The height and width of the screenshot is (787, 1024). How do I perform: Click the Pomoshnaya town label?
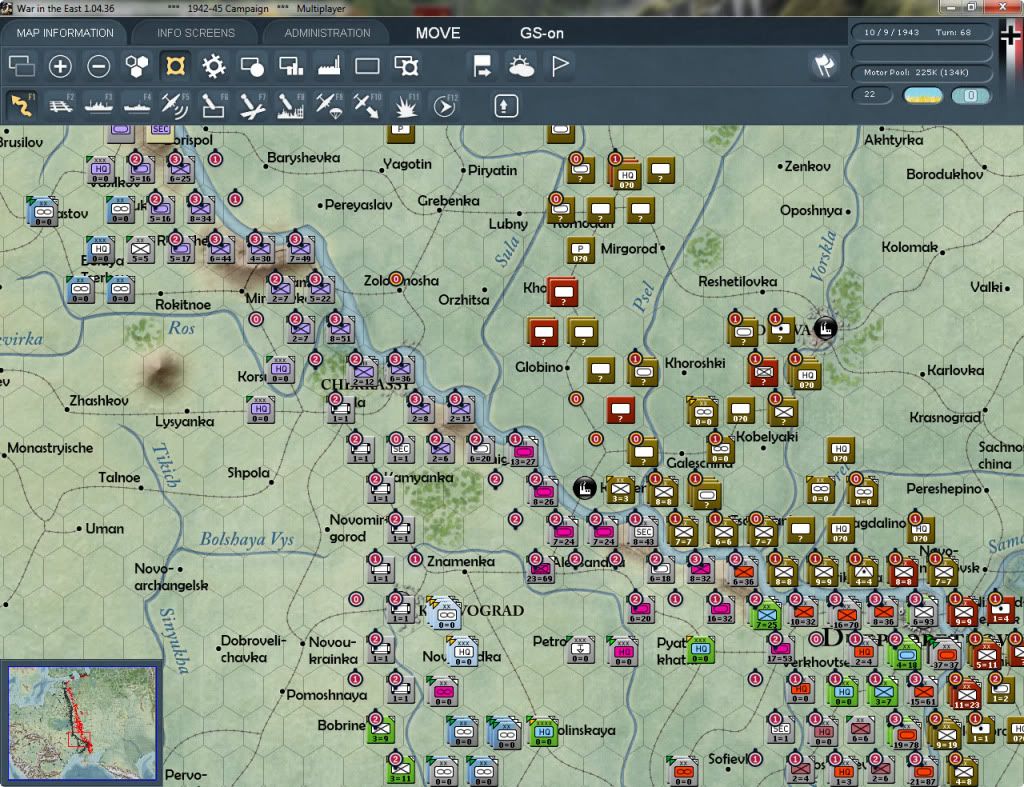[x=327, y=696]
